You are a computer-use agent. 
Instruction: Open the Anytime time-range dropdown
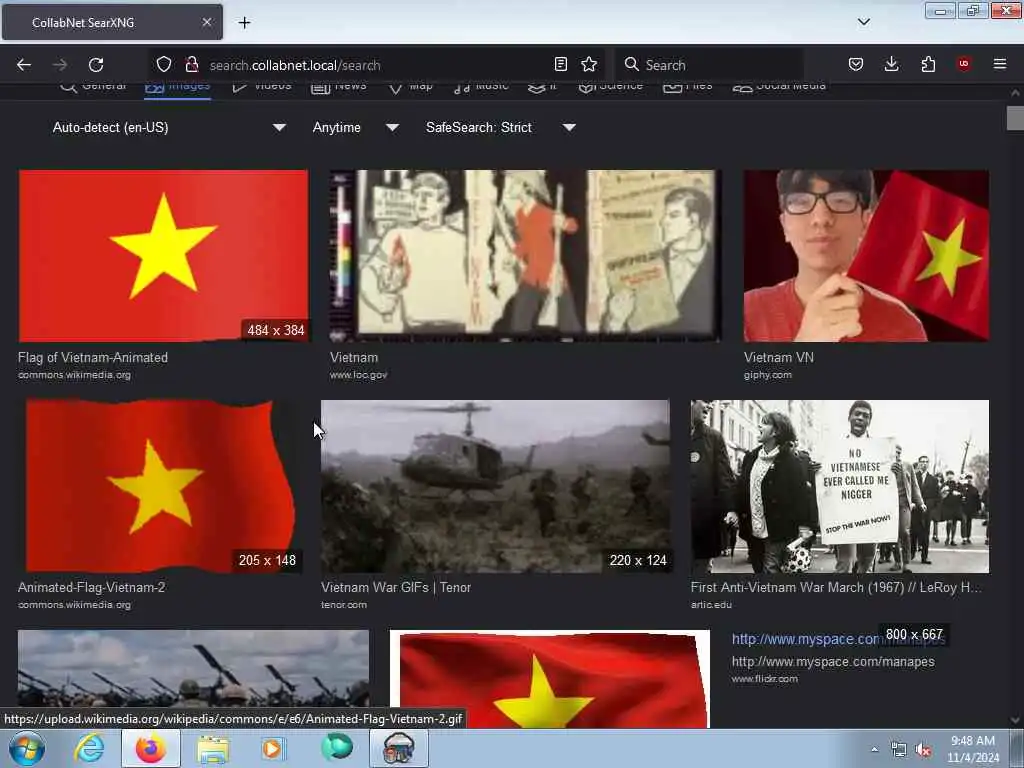(x=355, y=127)
